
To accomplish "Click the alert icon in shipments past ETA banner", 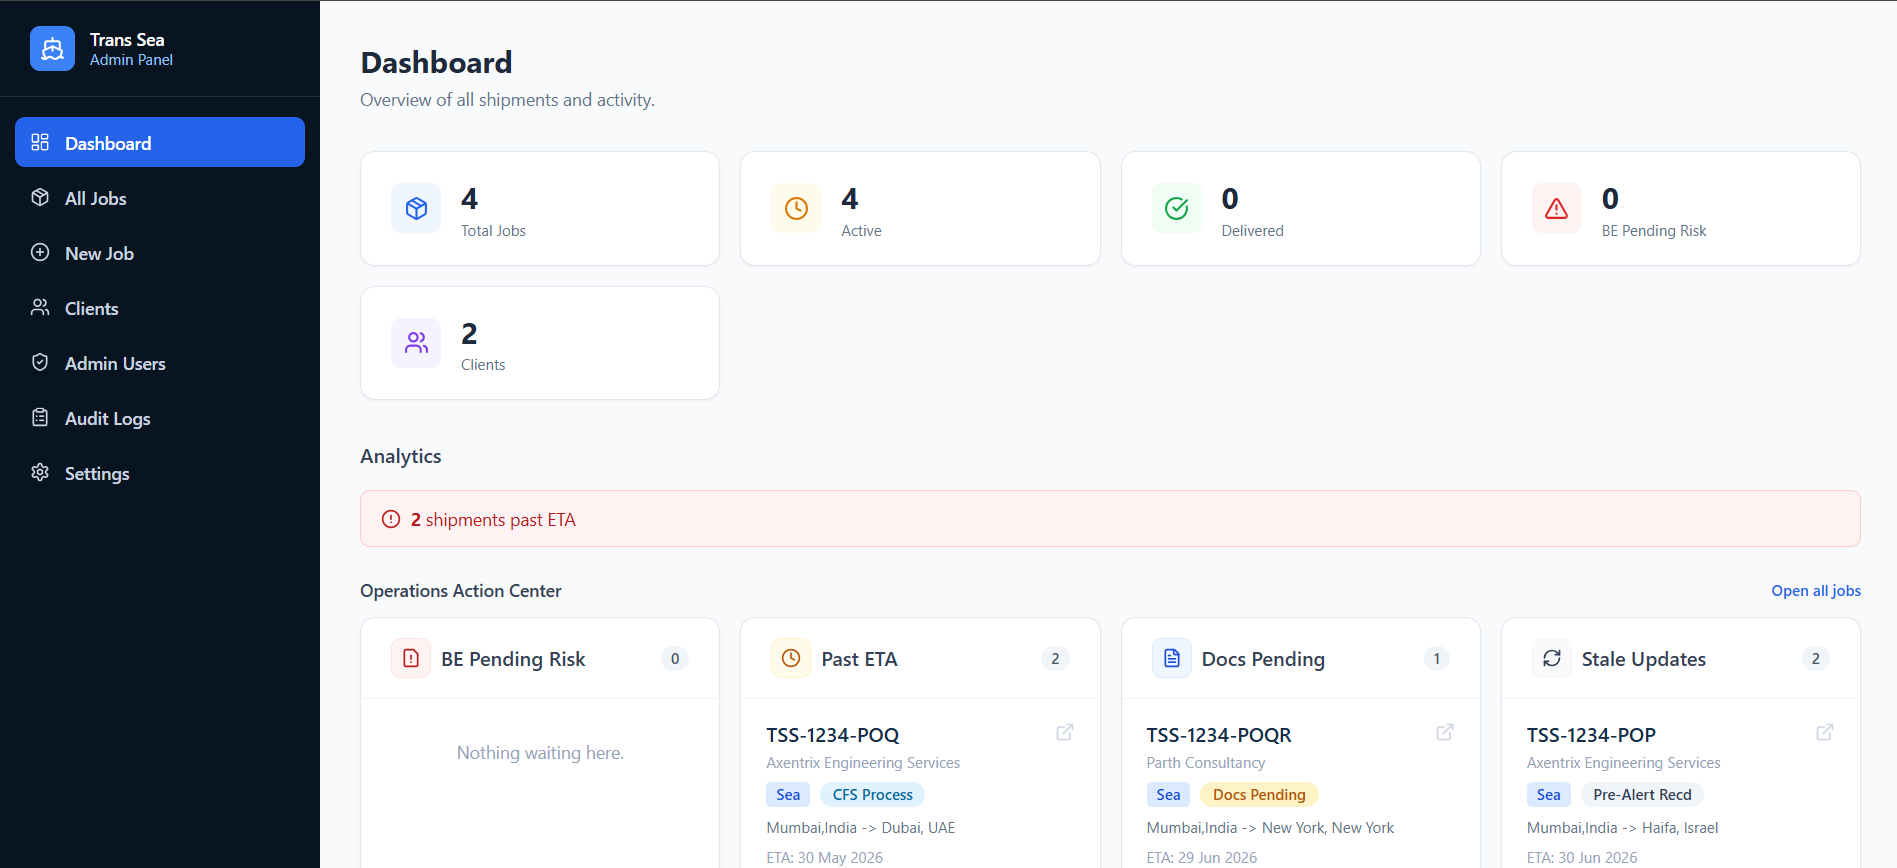I will coord(391,519).
